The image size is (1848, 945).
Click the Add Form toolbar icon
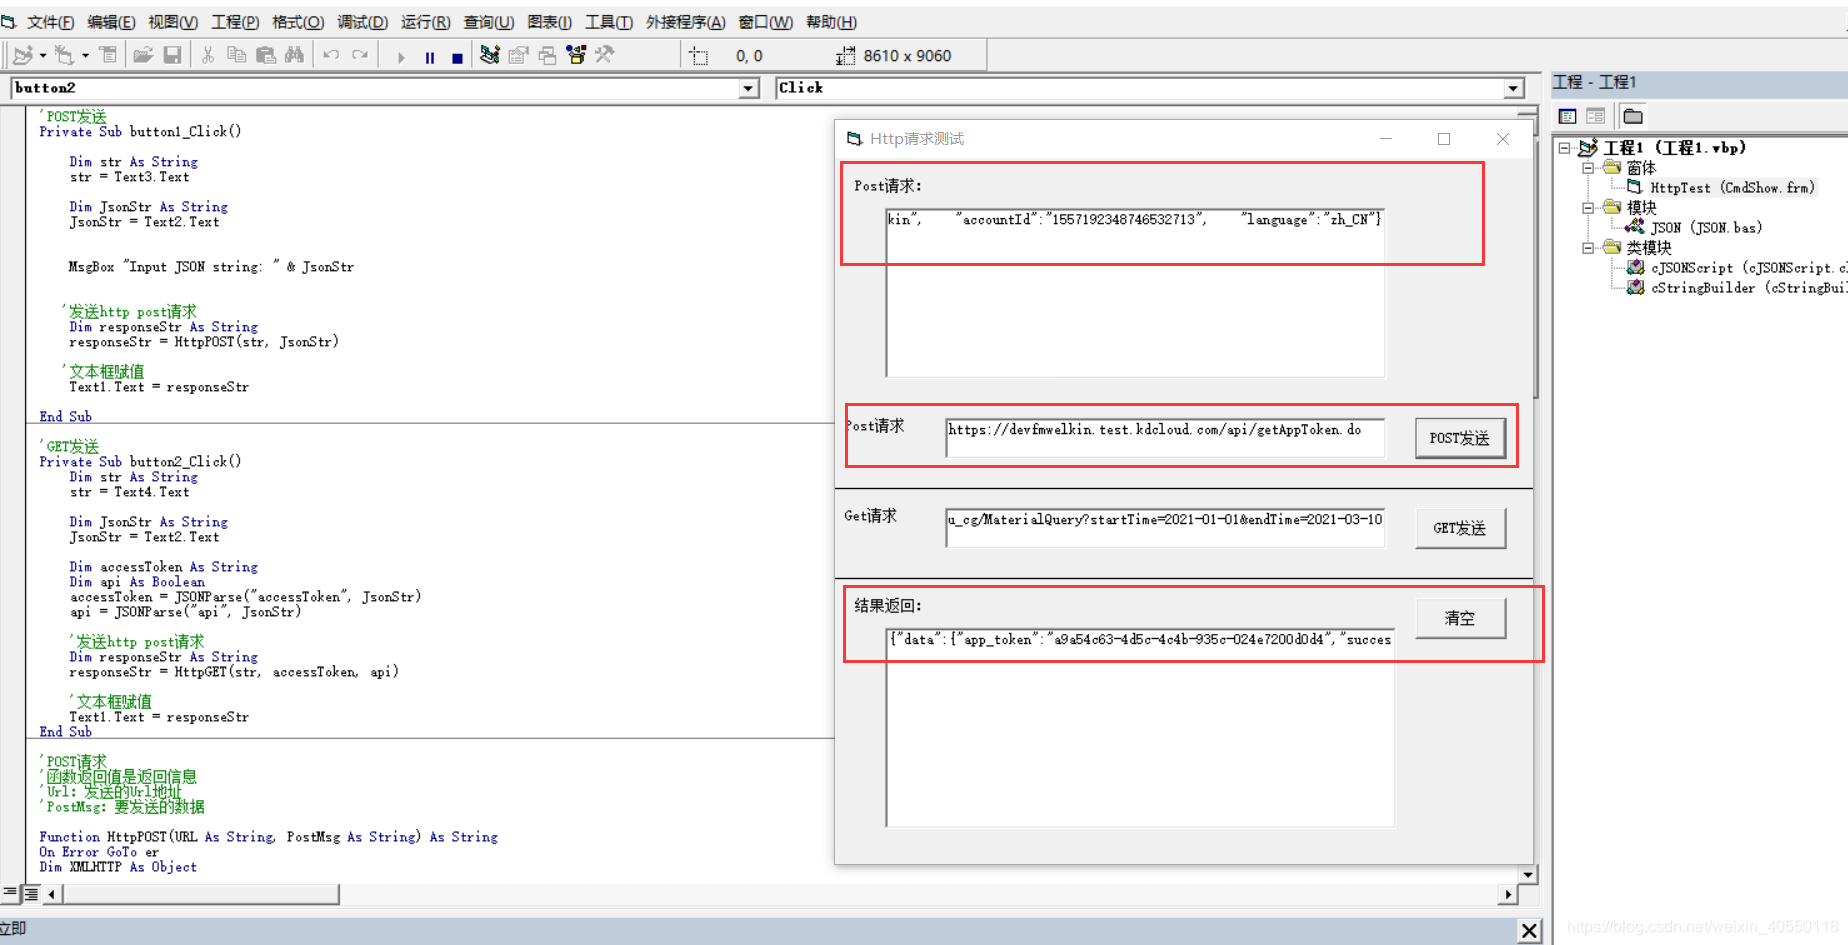tap(64, 55)
